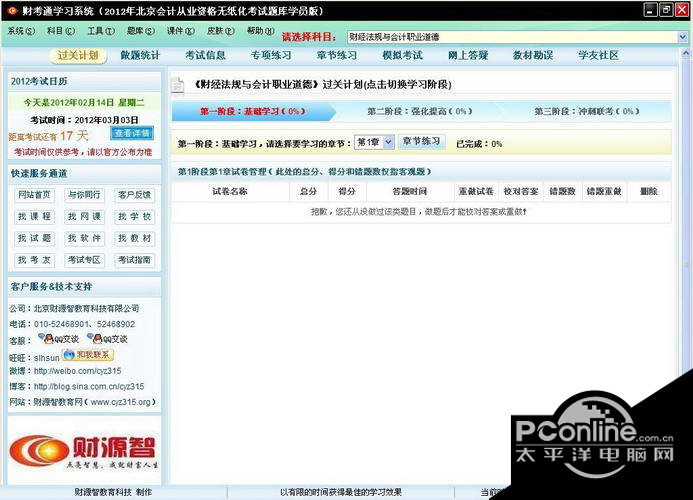The image size is (693, 500).
Task: Select stage three 冲刺联考
Action: (x=587, y=111)
